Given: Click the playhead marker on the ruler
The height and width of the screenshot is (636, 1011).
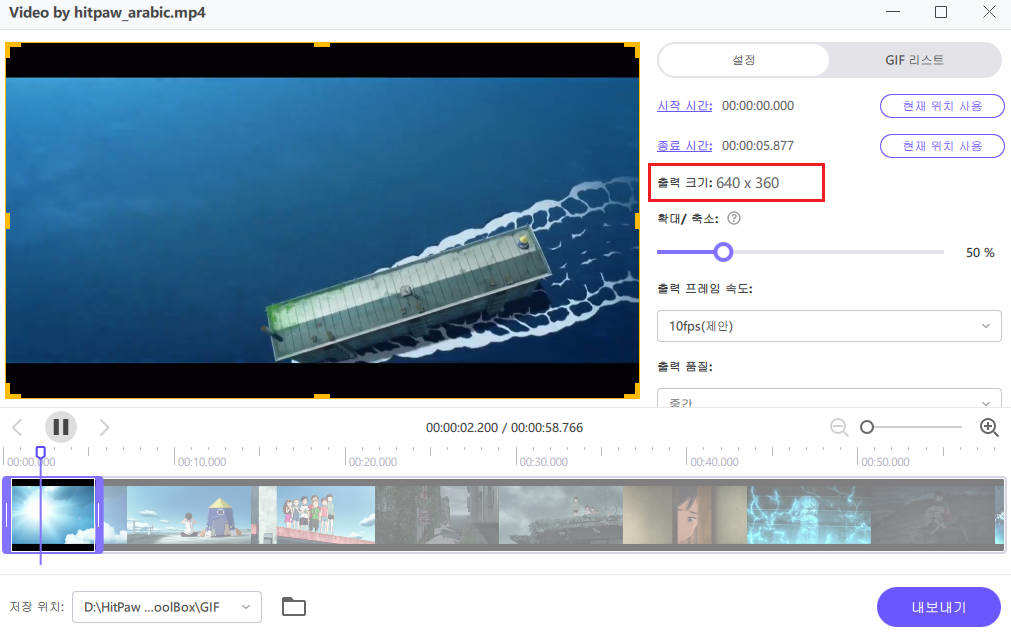Looking at the screenshot, I should coord(41,453).
